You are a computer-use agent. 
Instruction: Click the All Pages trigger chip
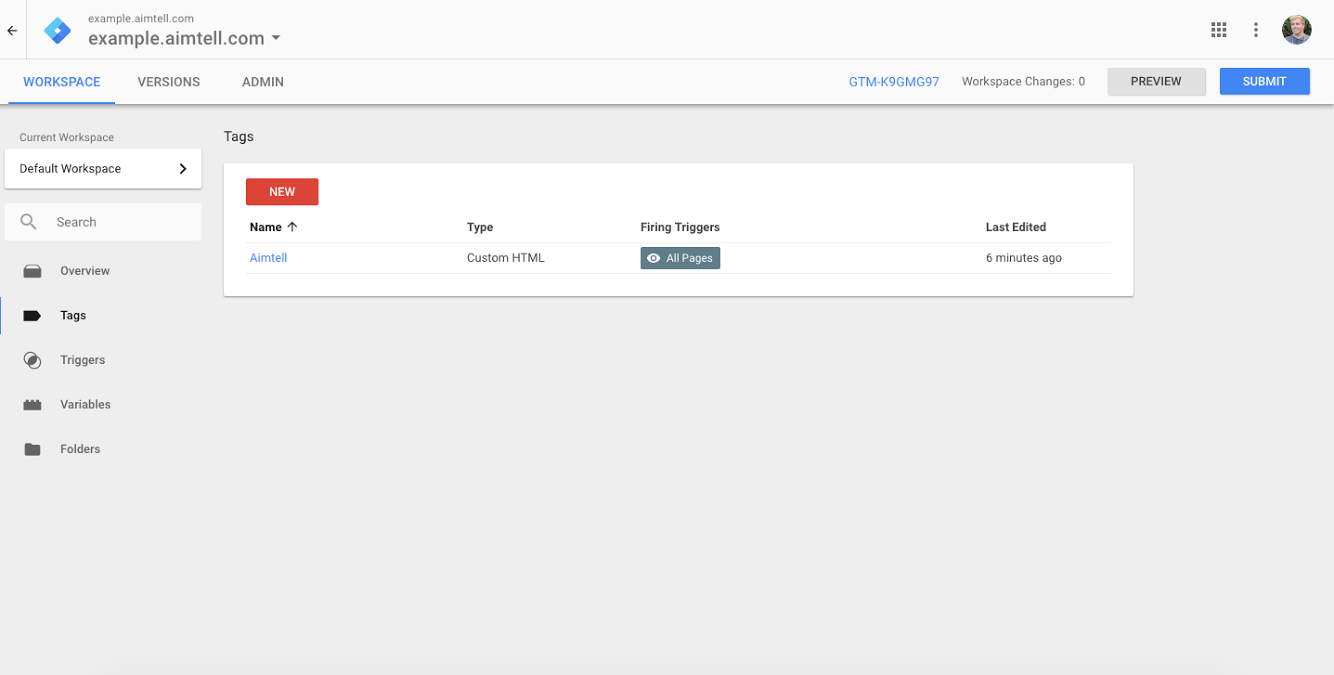[680, 258]
